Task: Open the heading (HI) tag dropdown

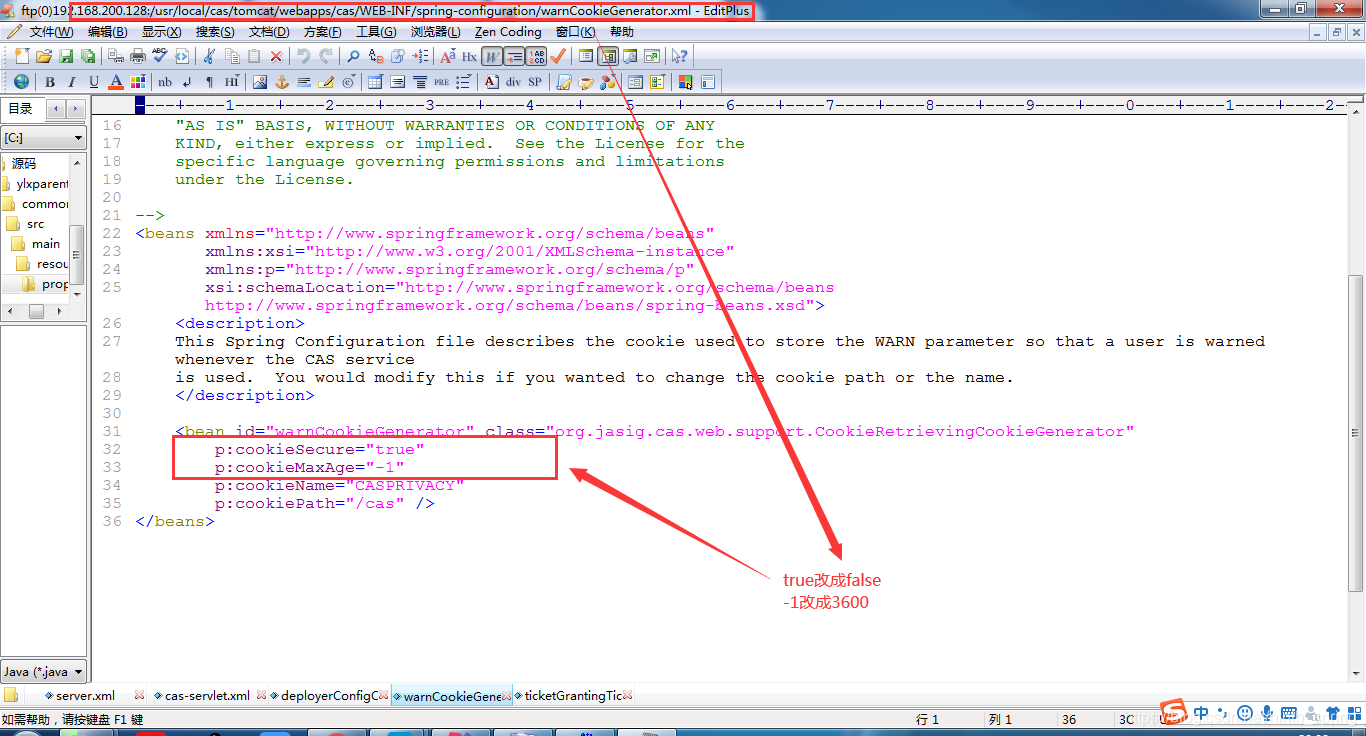Action: tap(232, 82)
